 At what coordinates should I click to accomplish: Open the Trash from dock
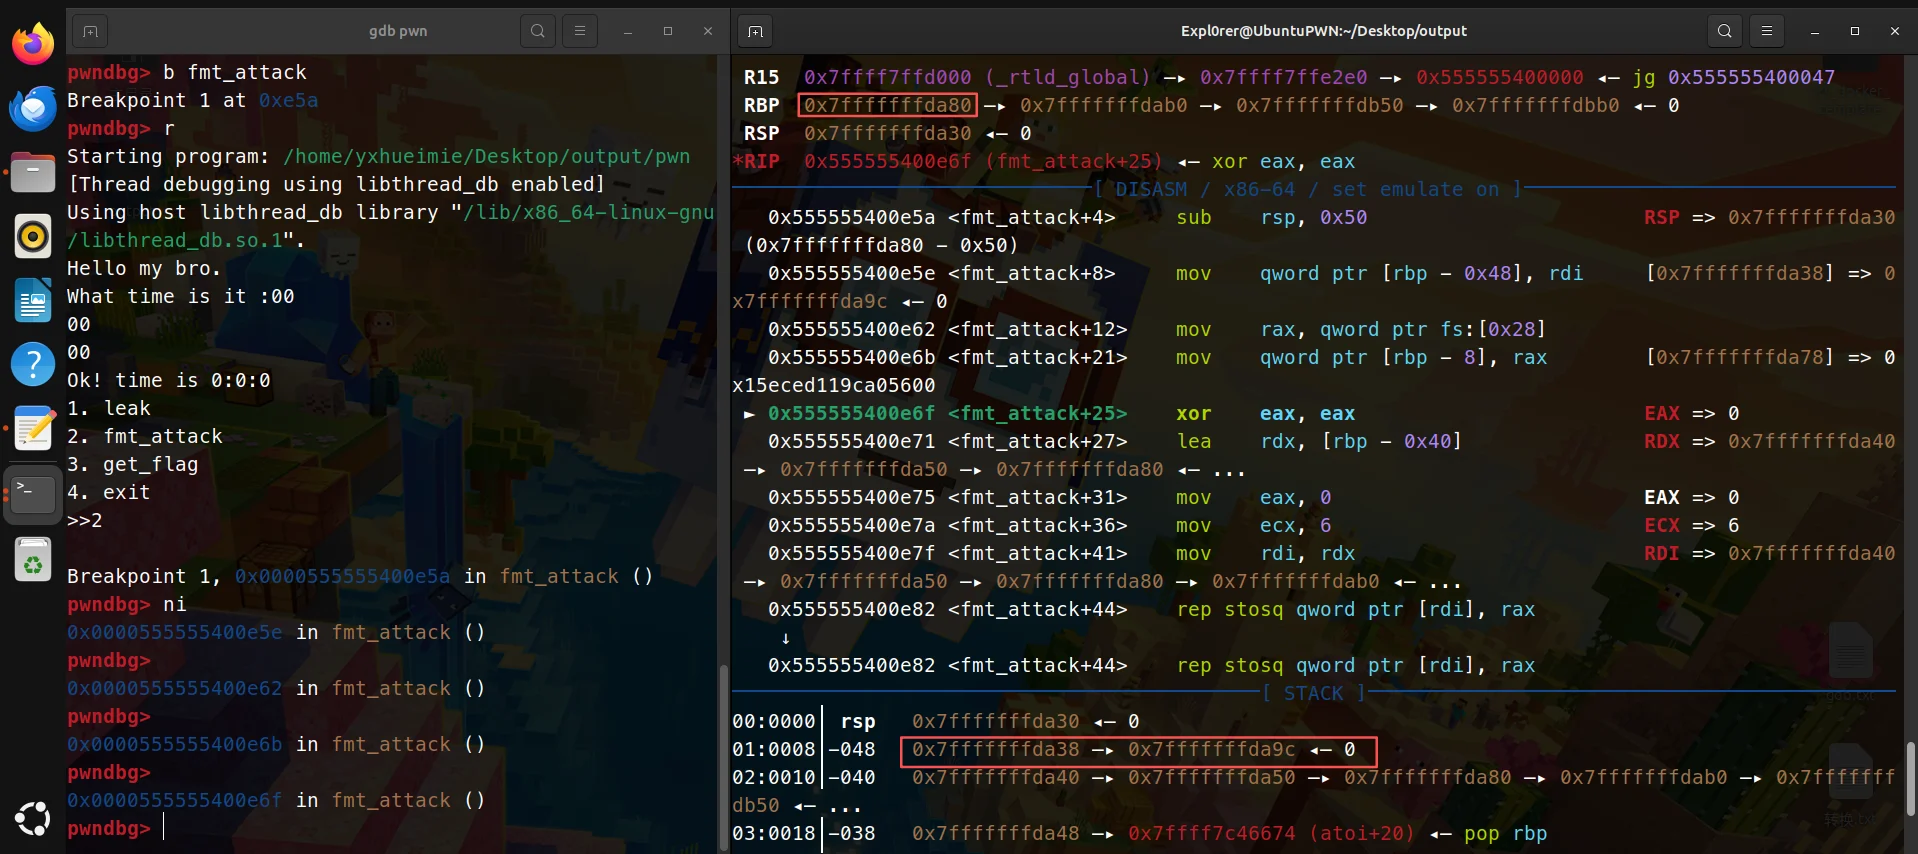(33, 559)
